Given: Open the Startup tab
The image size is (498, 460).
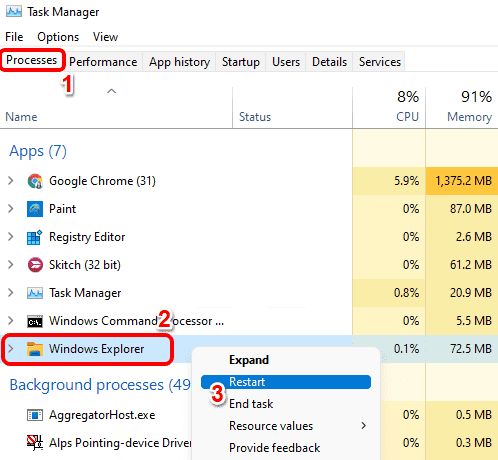Looking at the screenshot, I should click(x=241, y=62).
